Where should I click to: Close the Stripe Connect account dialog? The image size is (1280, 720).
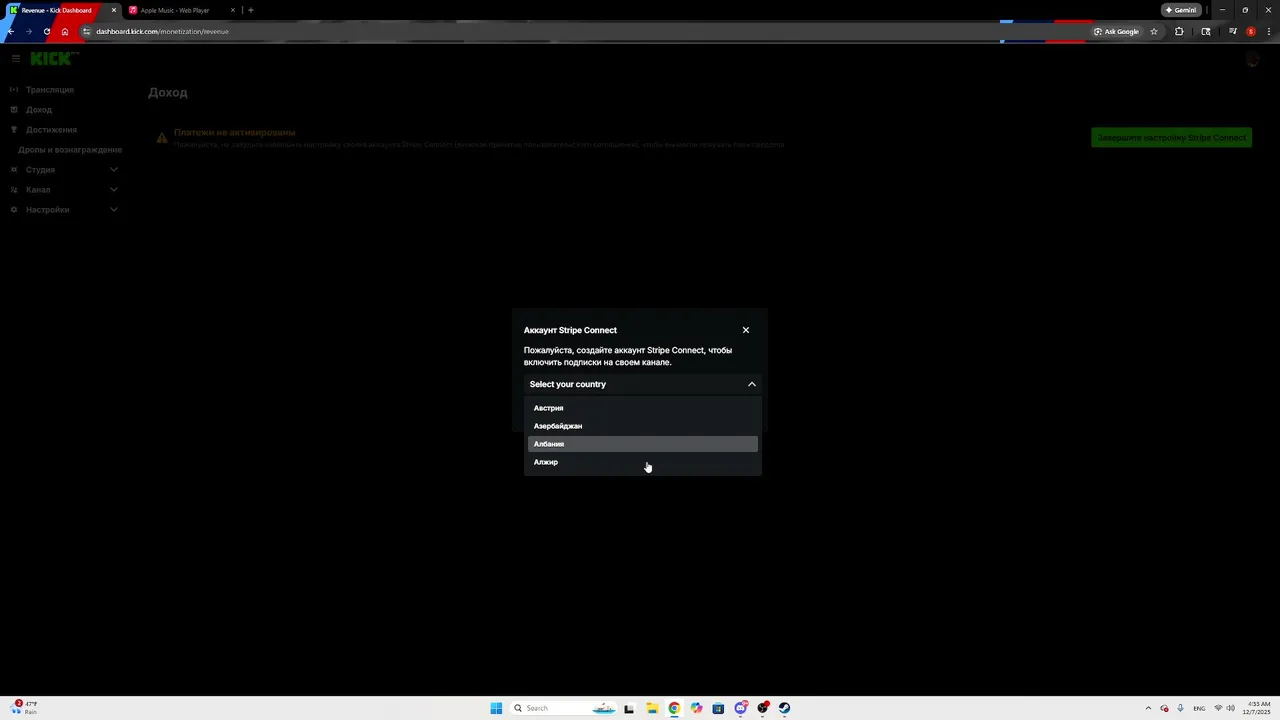[x=745, y=330]
